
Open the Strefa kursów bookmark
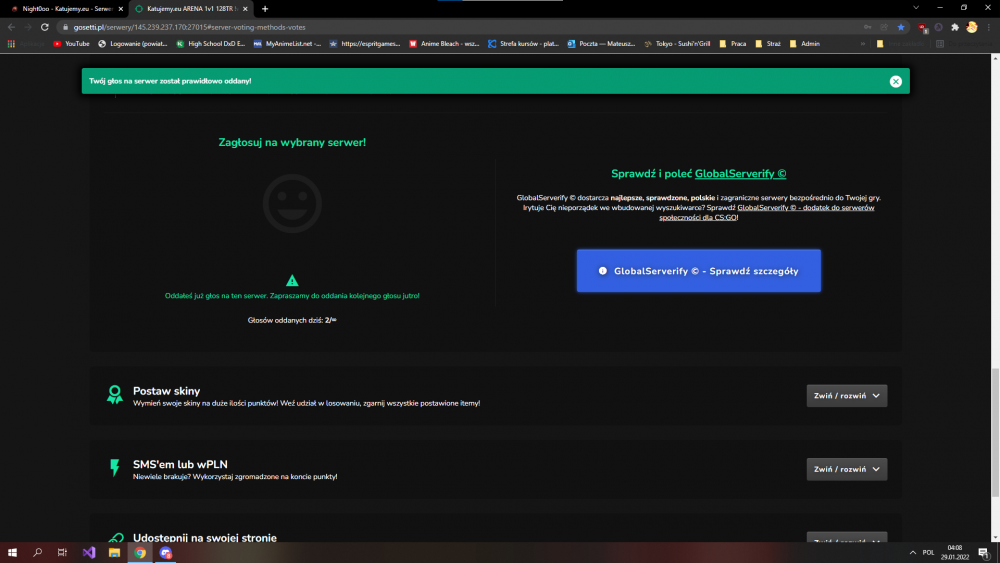[523, 44]
